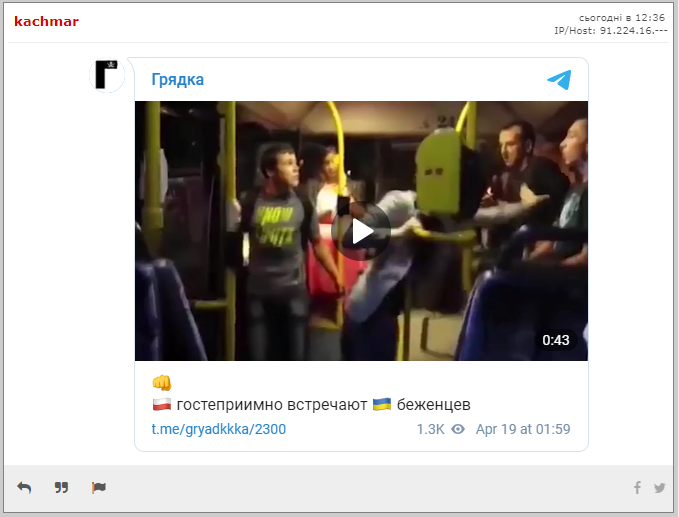This screenshot has height=517, width=679.
Task: Click the flag report icon
Action: pos(99,488)
